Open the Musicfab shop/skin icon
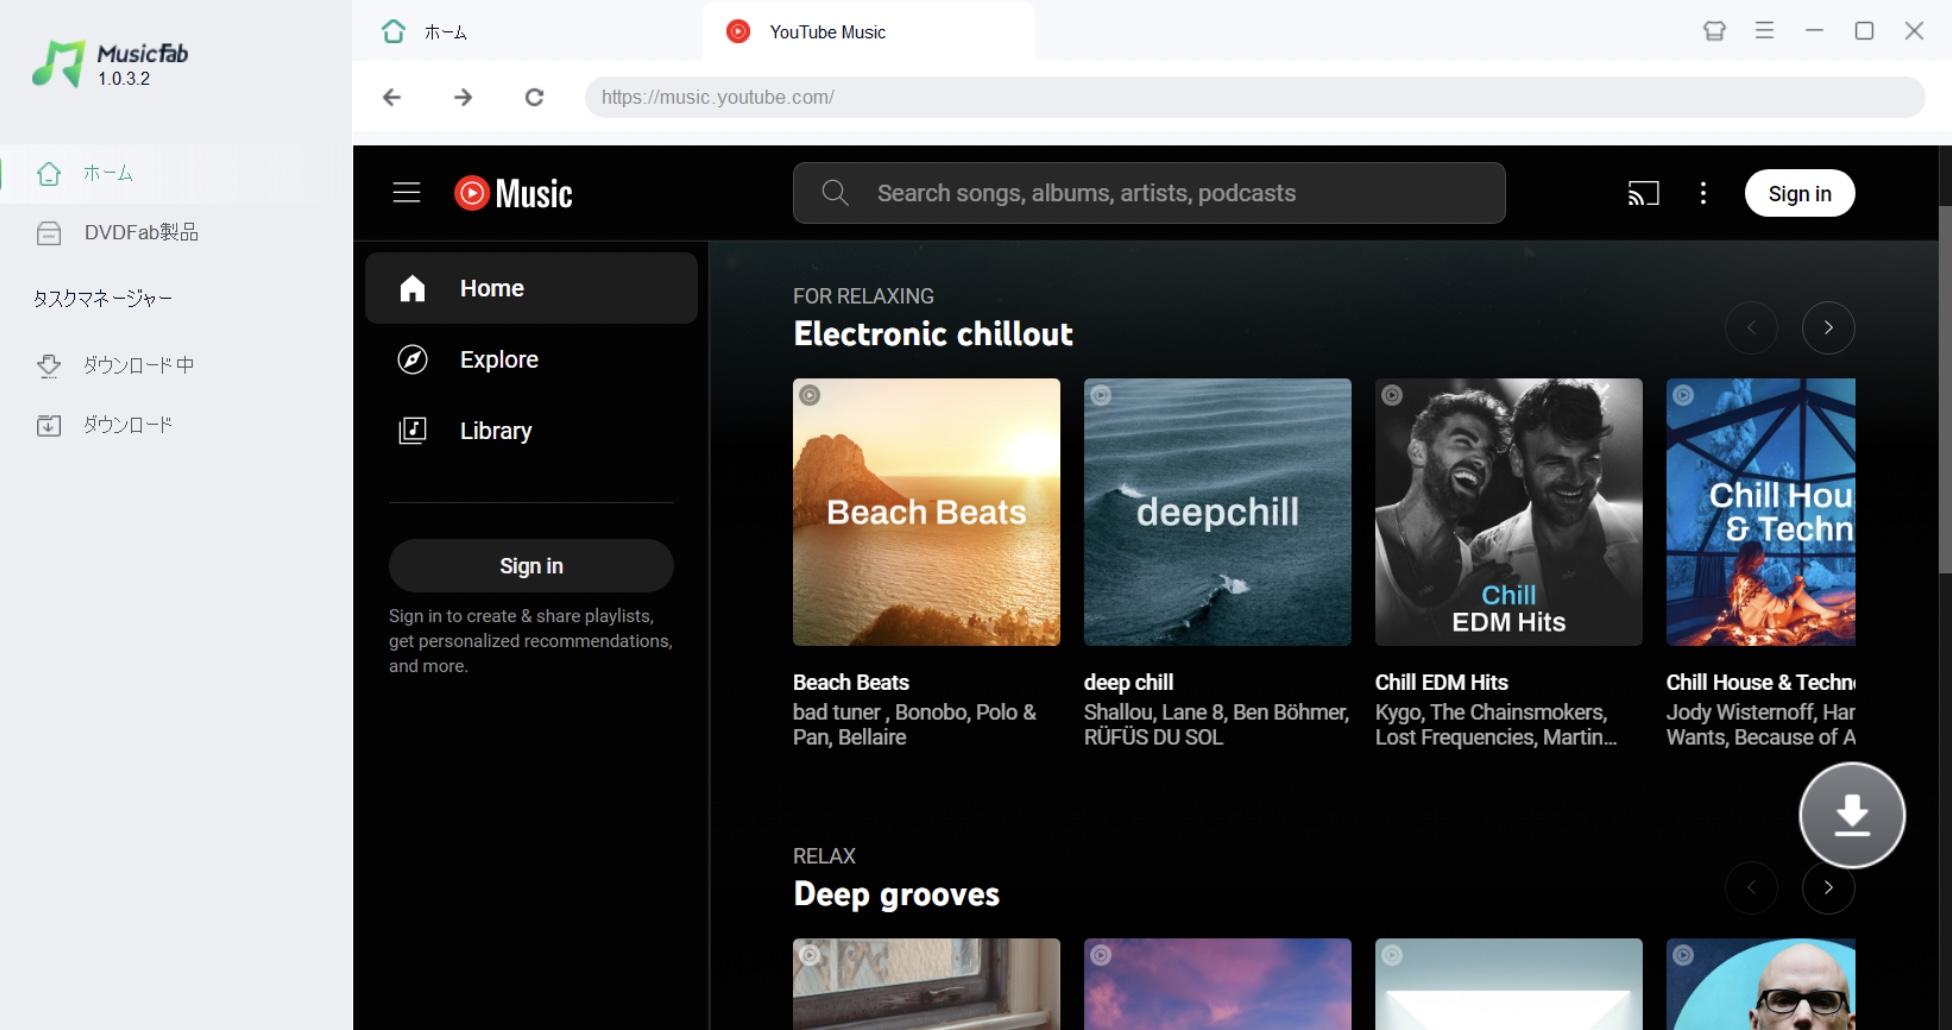The image size is (1952, 1030). click(x=1715, y=31)
